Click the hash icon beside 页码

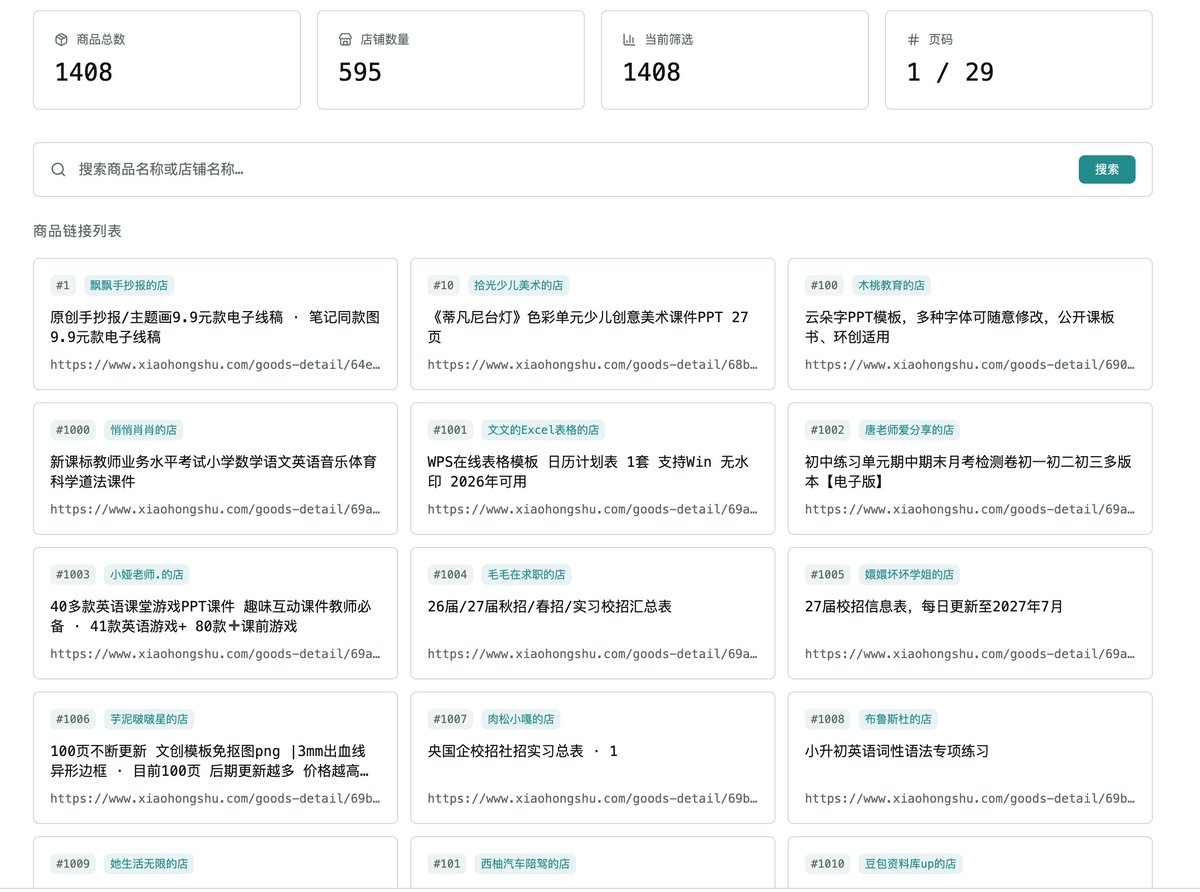pos(913,40)
